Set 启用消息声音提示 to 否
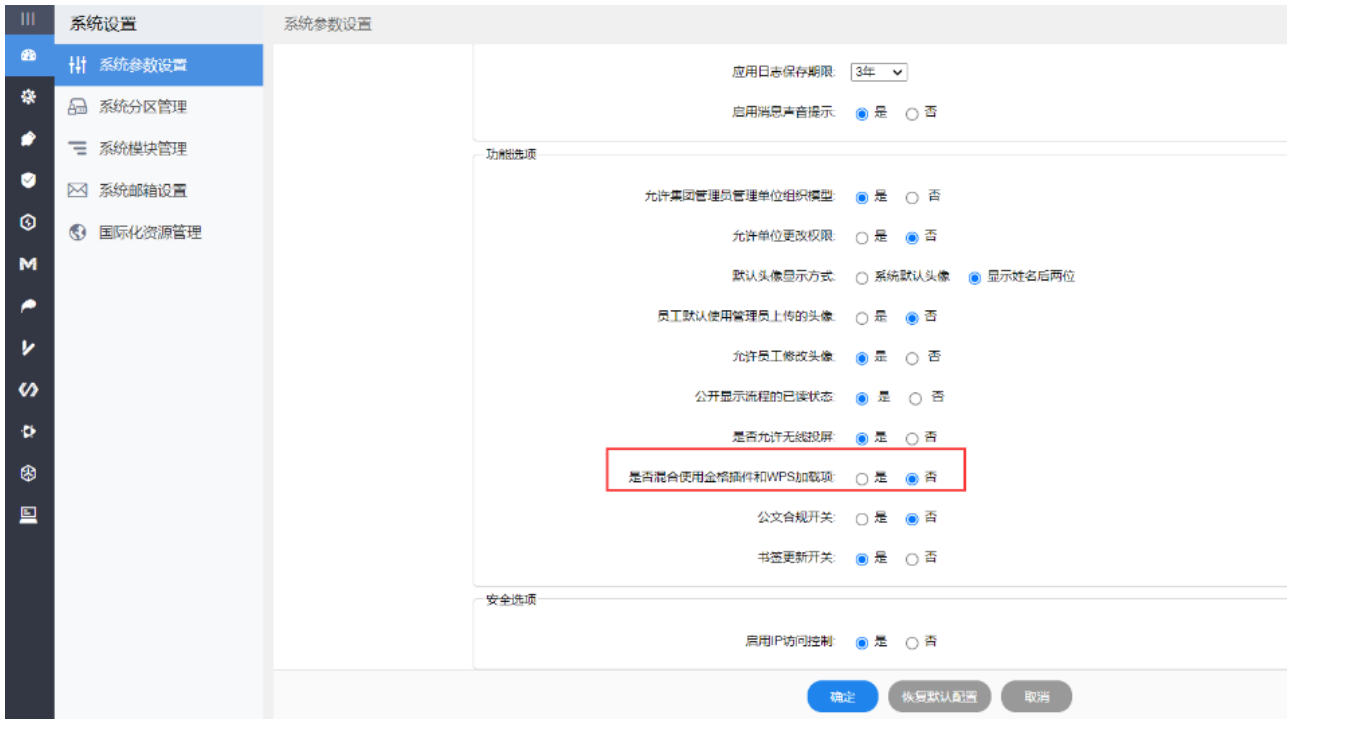1354x740 pixels. [x=912, y=114]
